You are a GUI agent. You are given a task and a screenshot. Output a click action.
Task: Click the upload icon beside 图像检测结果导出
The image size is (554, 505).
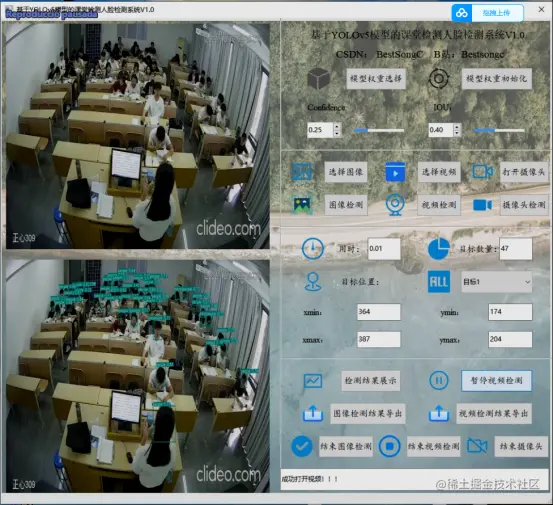(313, 413)
